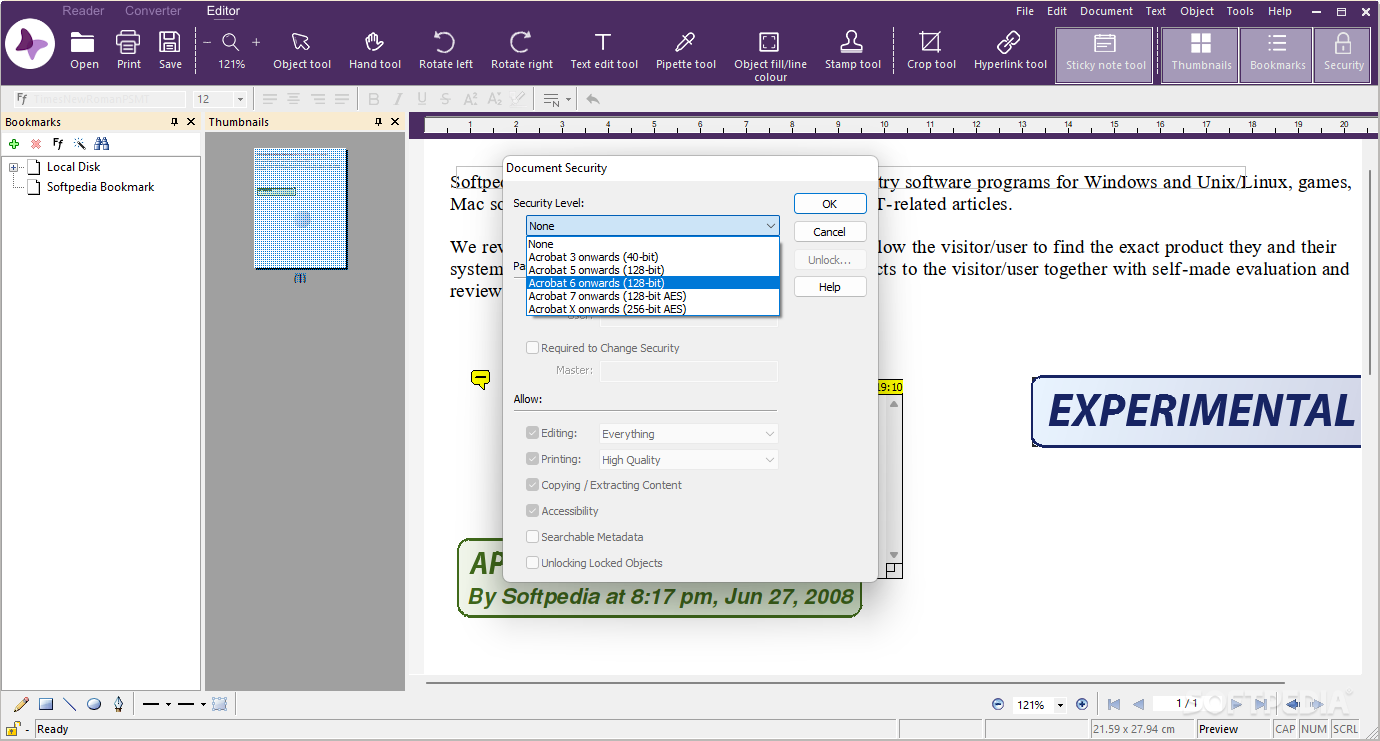Expand the Local Disk bookmark

14,167
